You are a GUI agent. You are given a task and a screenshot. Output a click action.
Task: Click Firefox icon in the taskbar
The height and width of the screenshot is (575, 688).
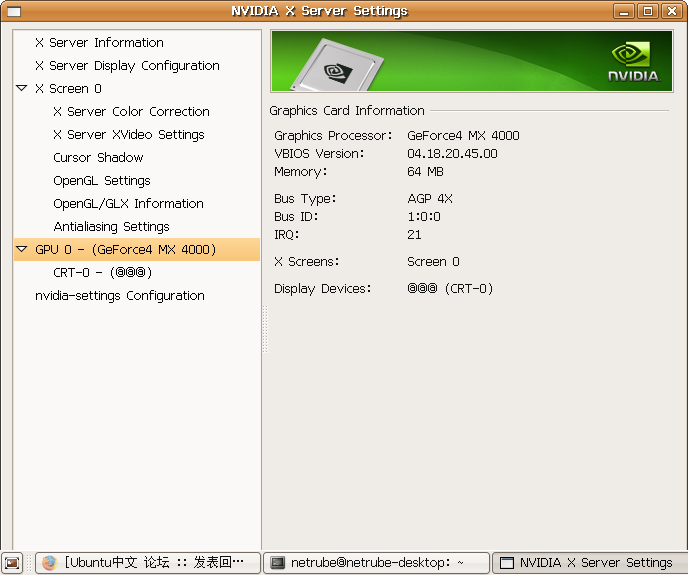[x=50, y=563]
